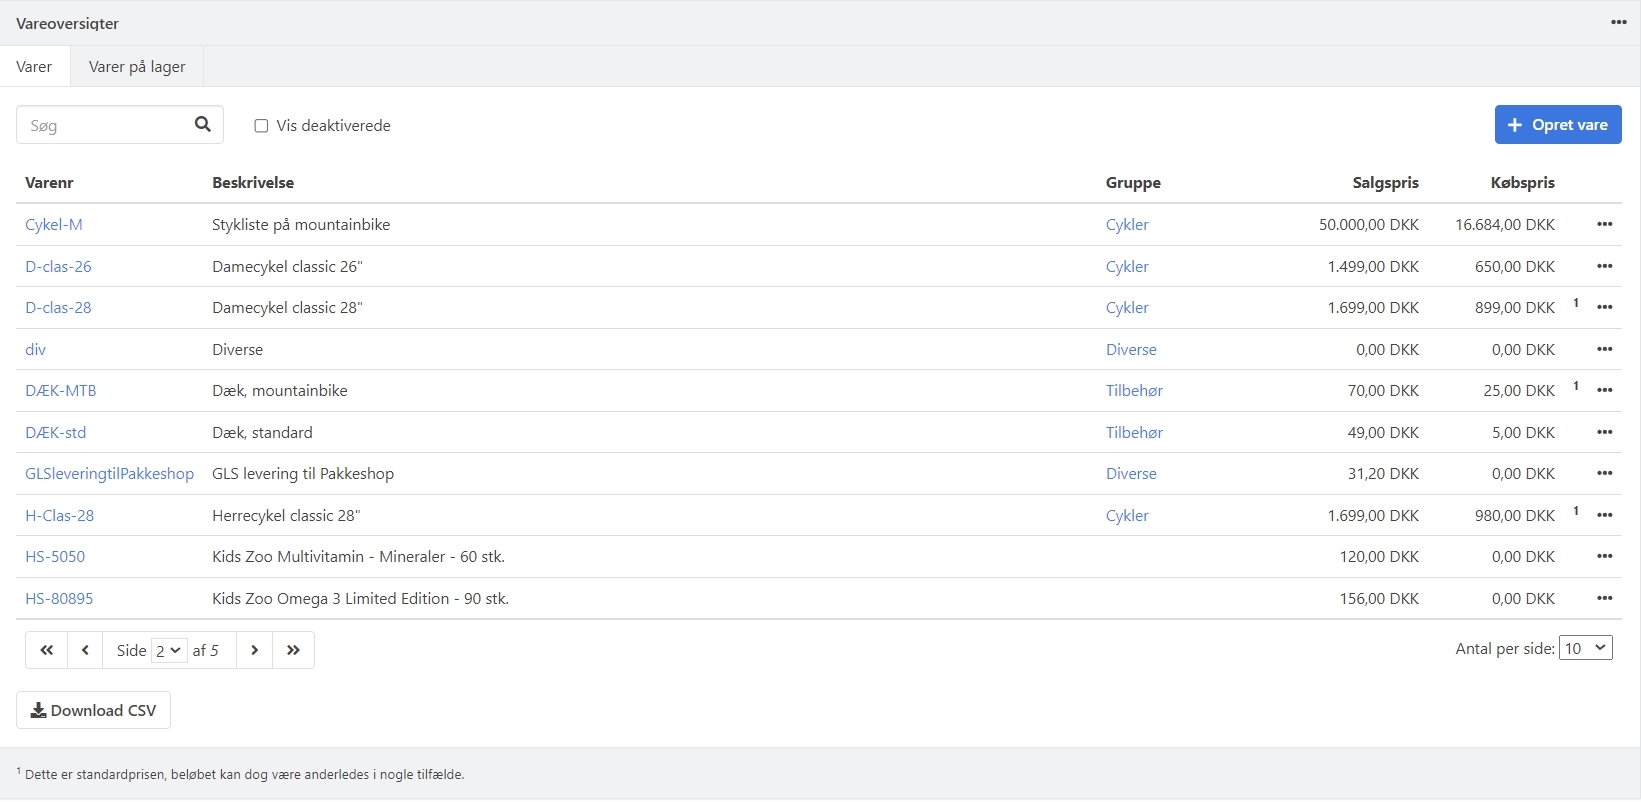Viewport: 1641px width, 802px height.
Task: Switch to the Varer på lager tab
Action: tap(137, 67)
